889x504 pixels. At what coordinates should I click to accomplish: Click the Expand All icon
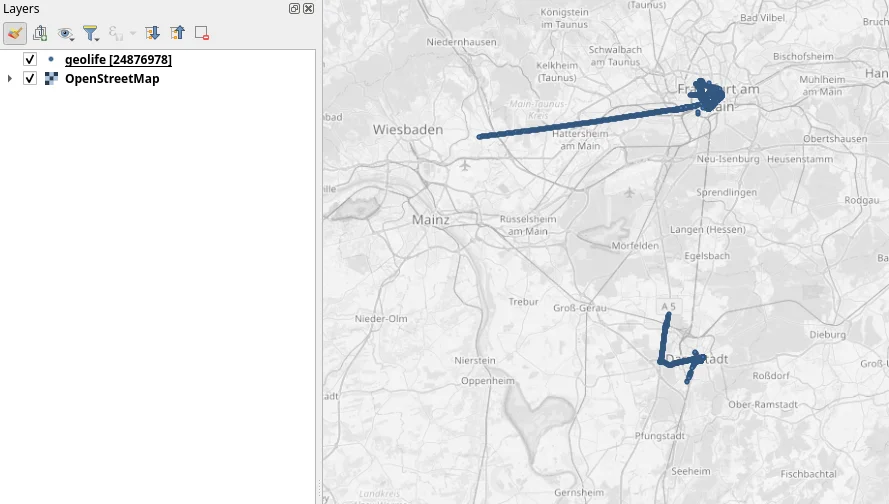[152, 33]
